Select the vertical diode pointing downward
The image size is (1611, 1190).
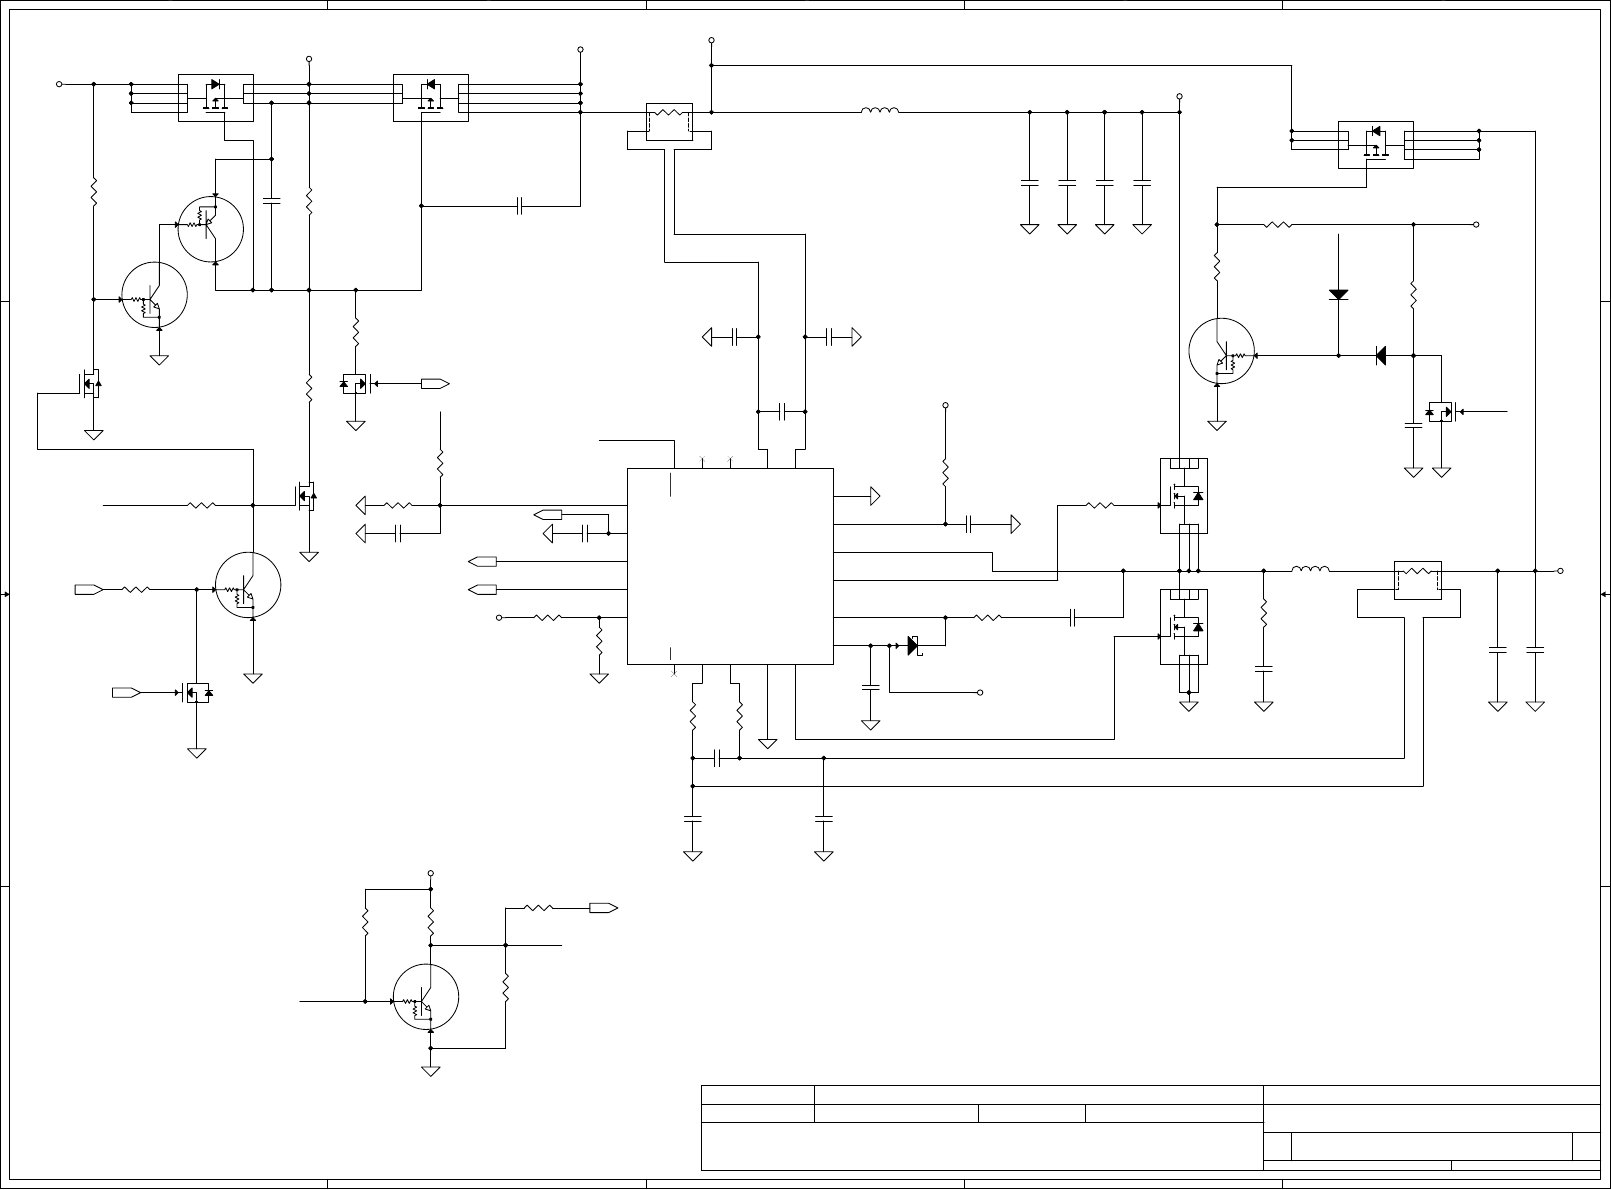(x=1338, y=294)
